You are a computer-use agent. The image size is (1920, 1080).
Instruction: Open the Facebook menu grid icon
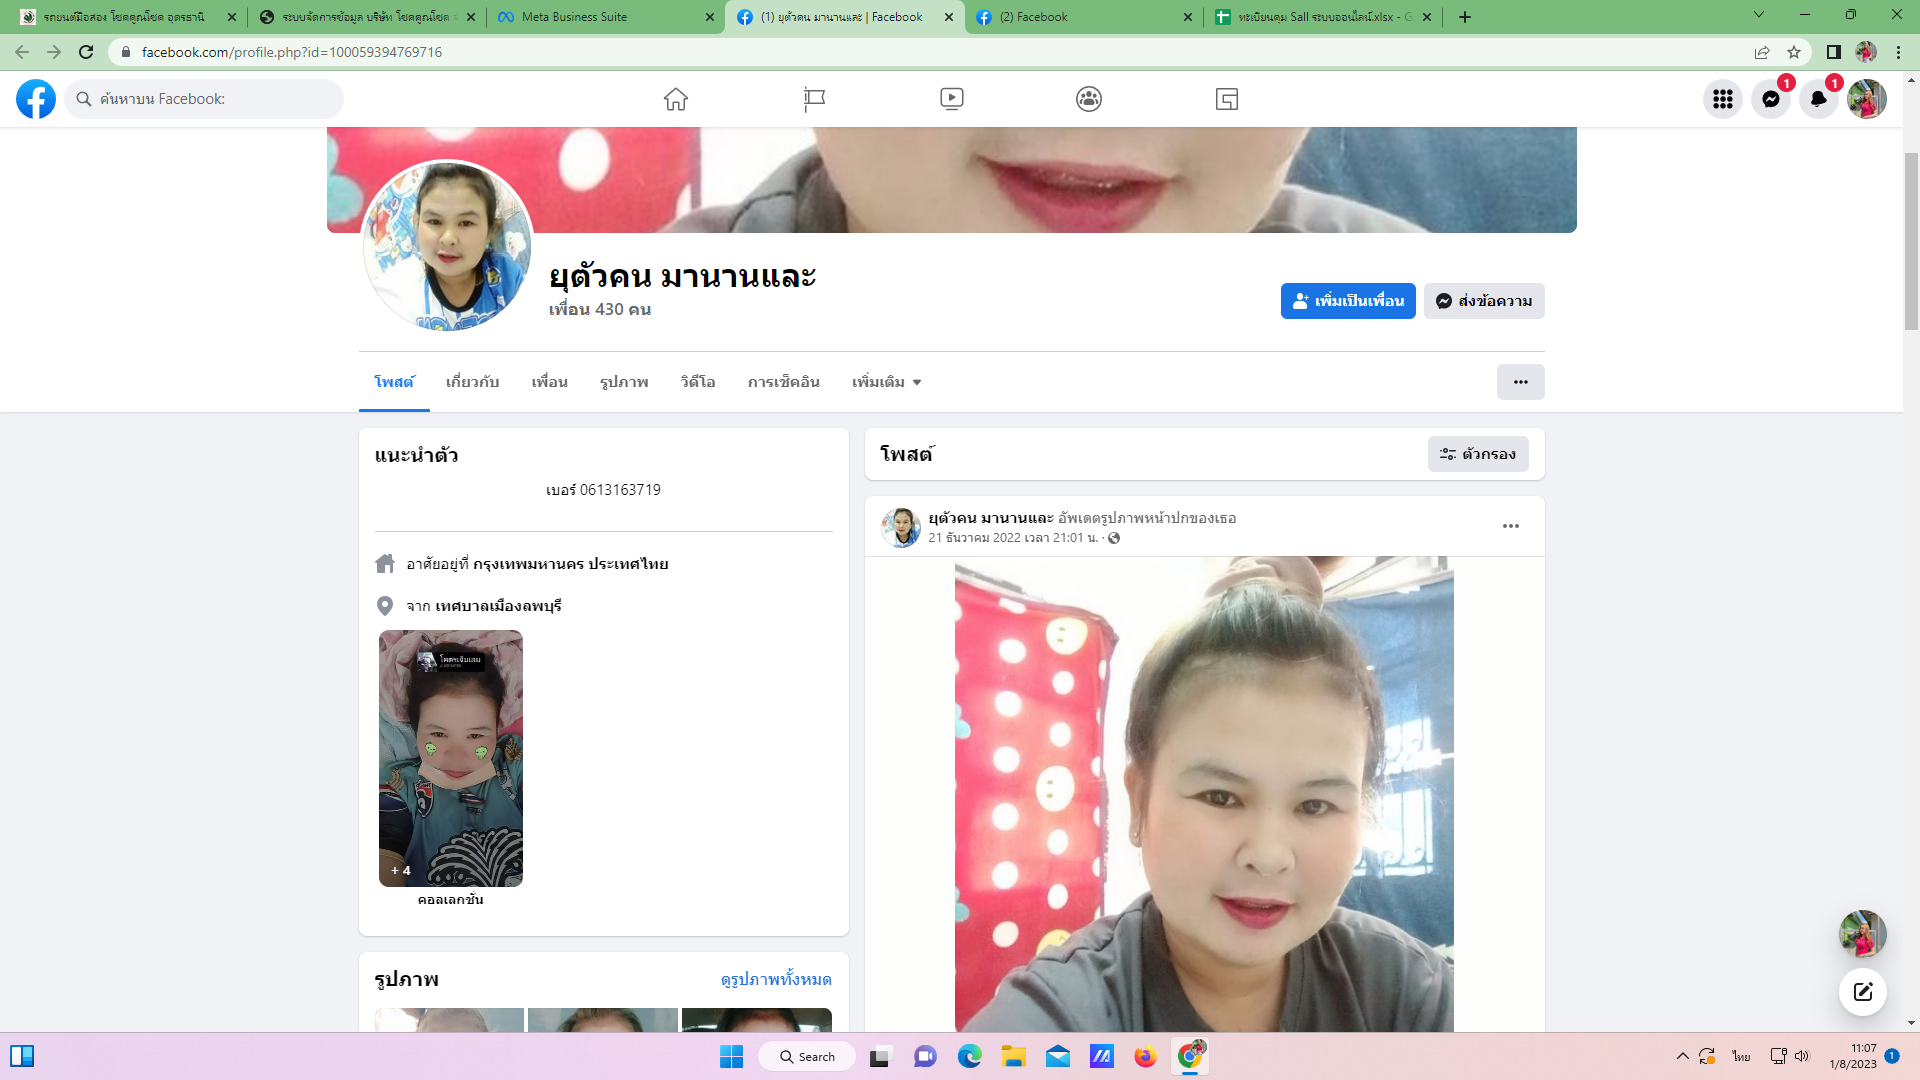(x=1722, y=99)
